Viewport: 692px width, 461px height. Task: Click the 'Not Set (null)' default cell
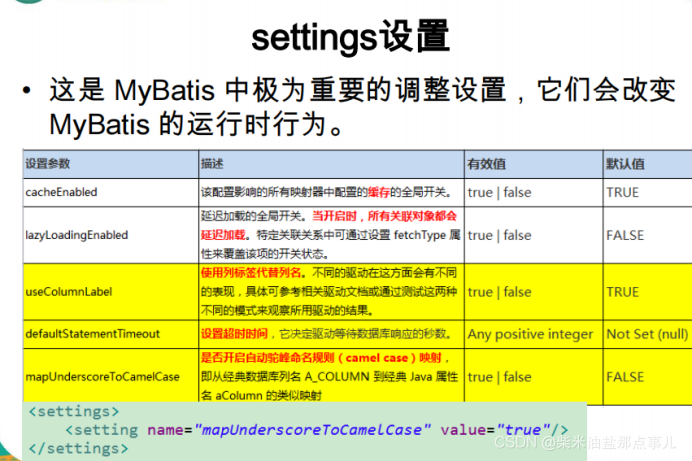pyautogui.click(x=647, y=334)
